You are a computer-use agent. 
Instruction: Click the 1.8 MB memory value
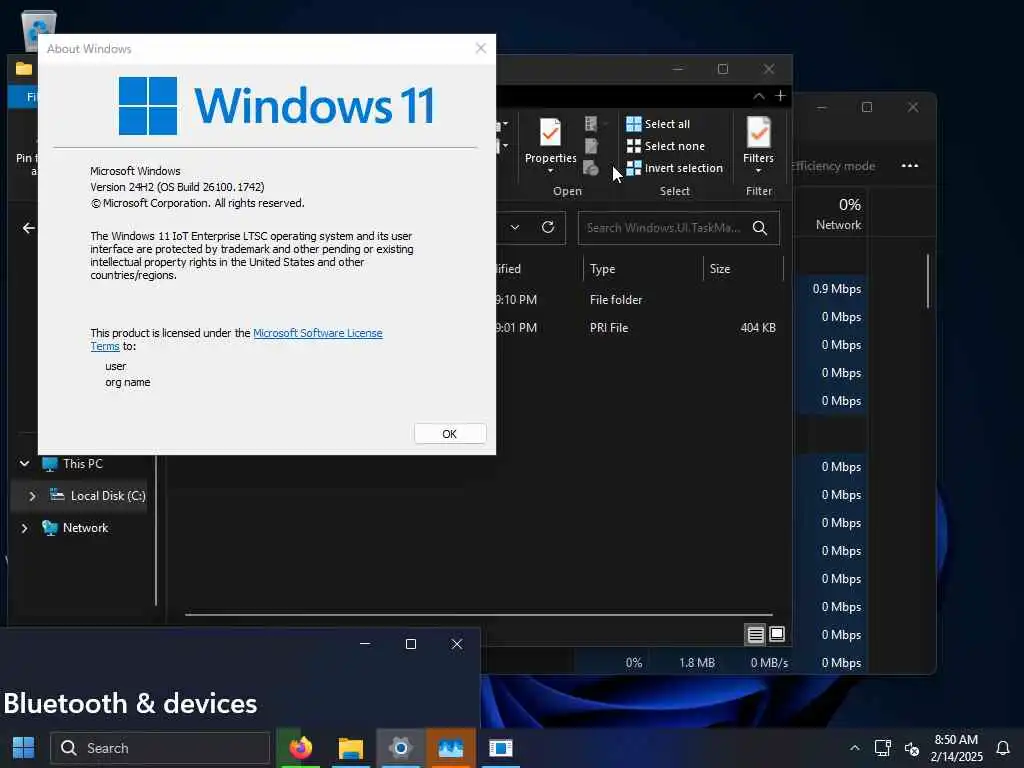pyautogui.click(x=697, y=663)
